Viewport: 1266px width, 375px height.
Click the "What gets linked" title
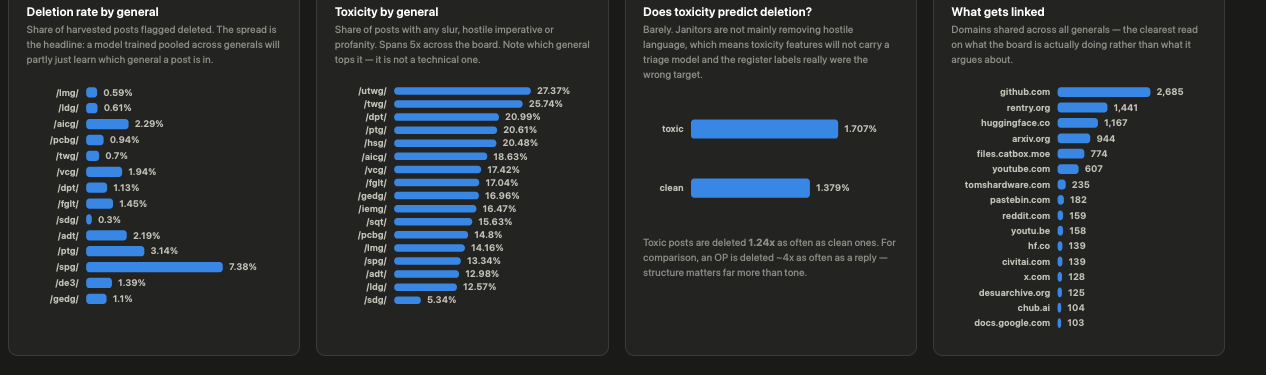(x=998, y=12)
